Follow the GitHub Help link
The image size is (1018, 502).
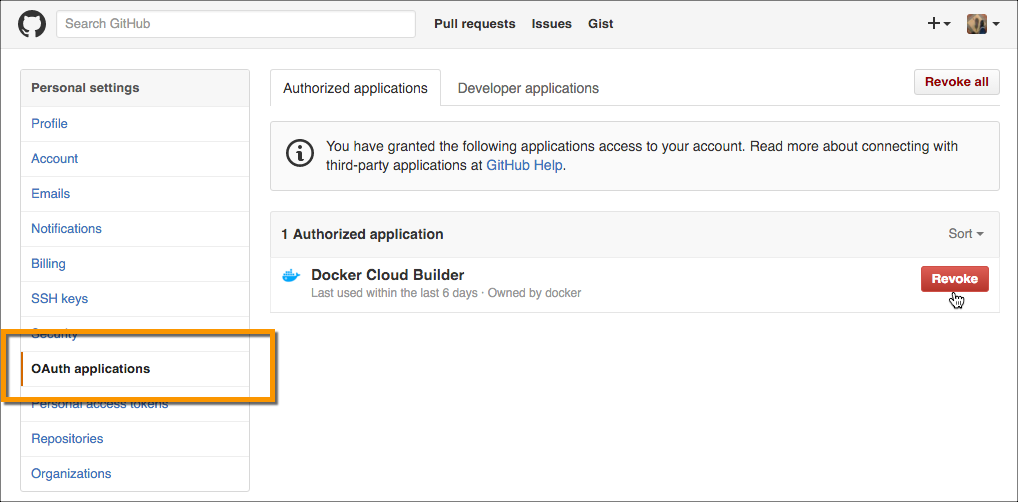(x=525, y=166)
